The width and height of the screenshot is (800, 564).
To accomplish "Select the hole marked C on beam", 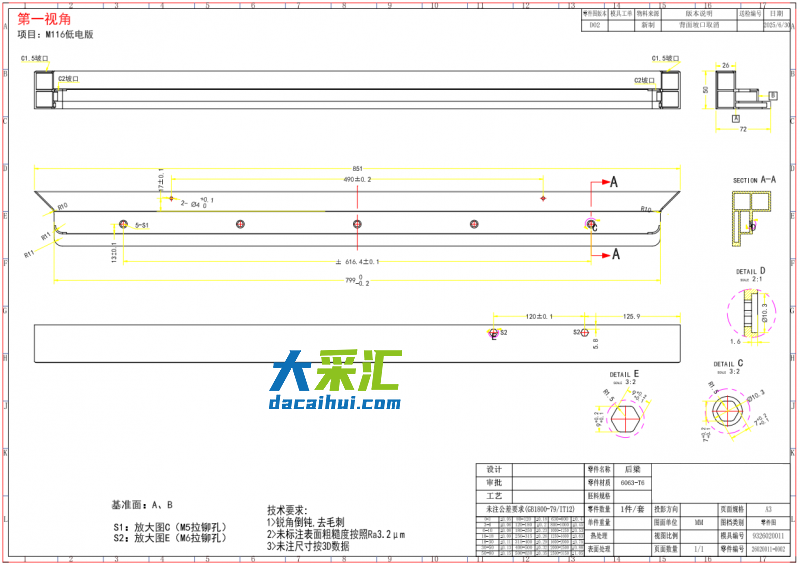I will [x=589, y=224].
